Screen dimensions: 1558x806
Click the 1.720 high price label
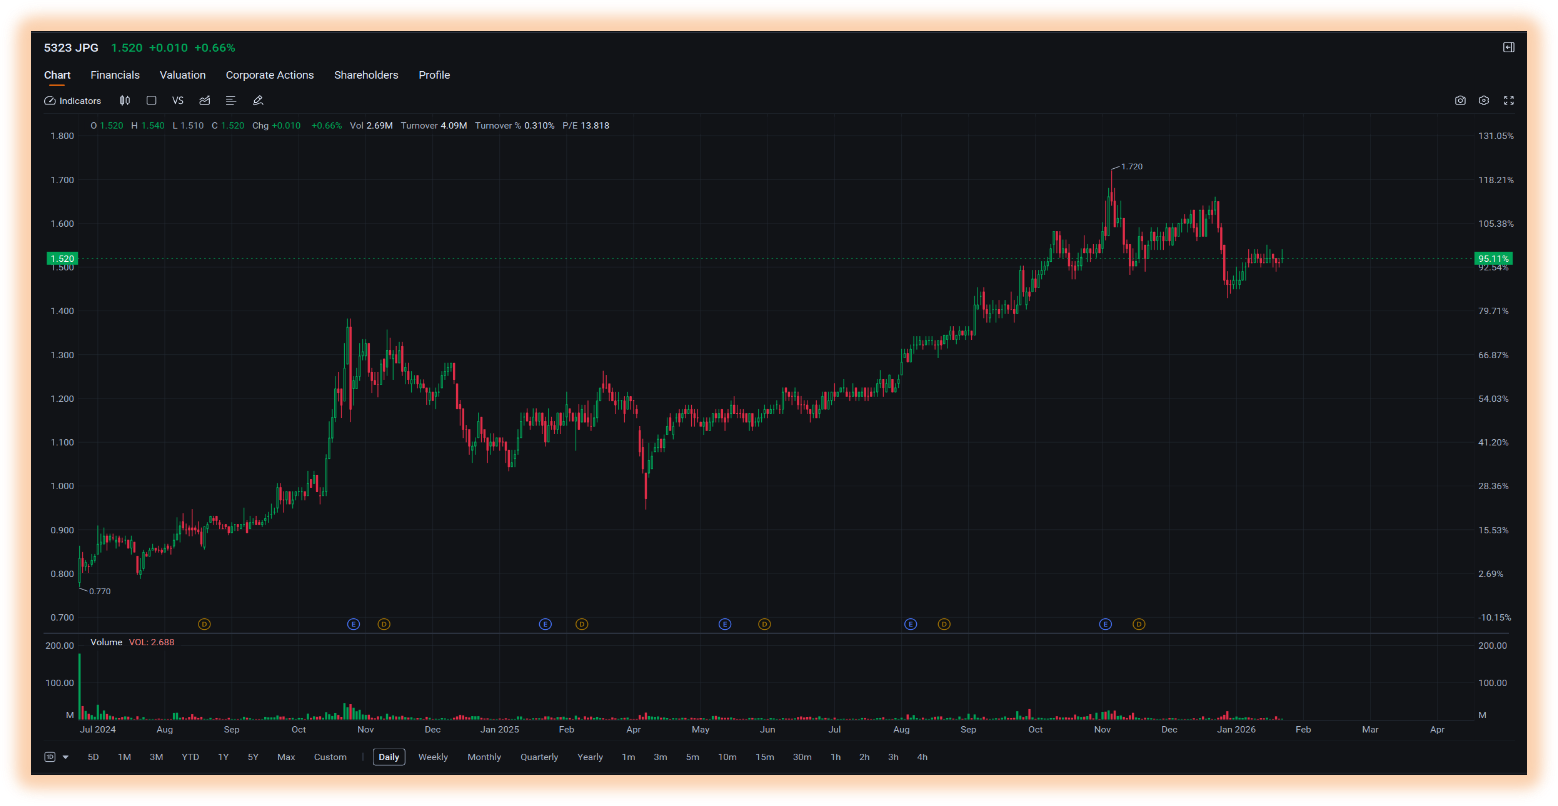click(1131, 167)
